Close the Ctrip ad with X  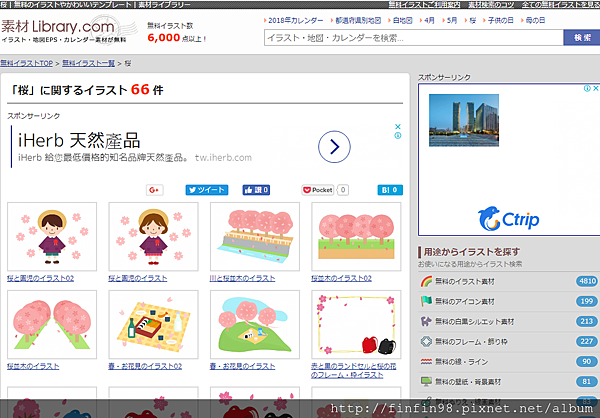(x=596, y=88)
